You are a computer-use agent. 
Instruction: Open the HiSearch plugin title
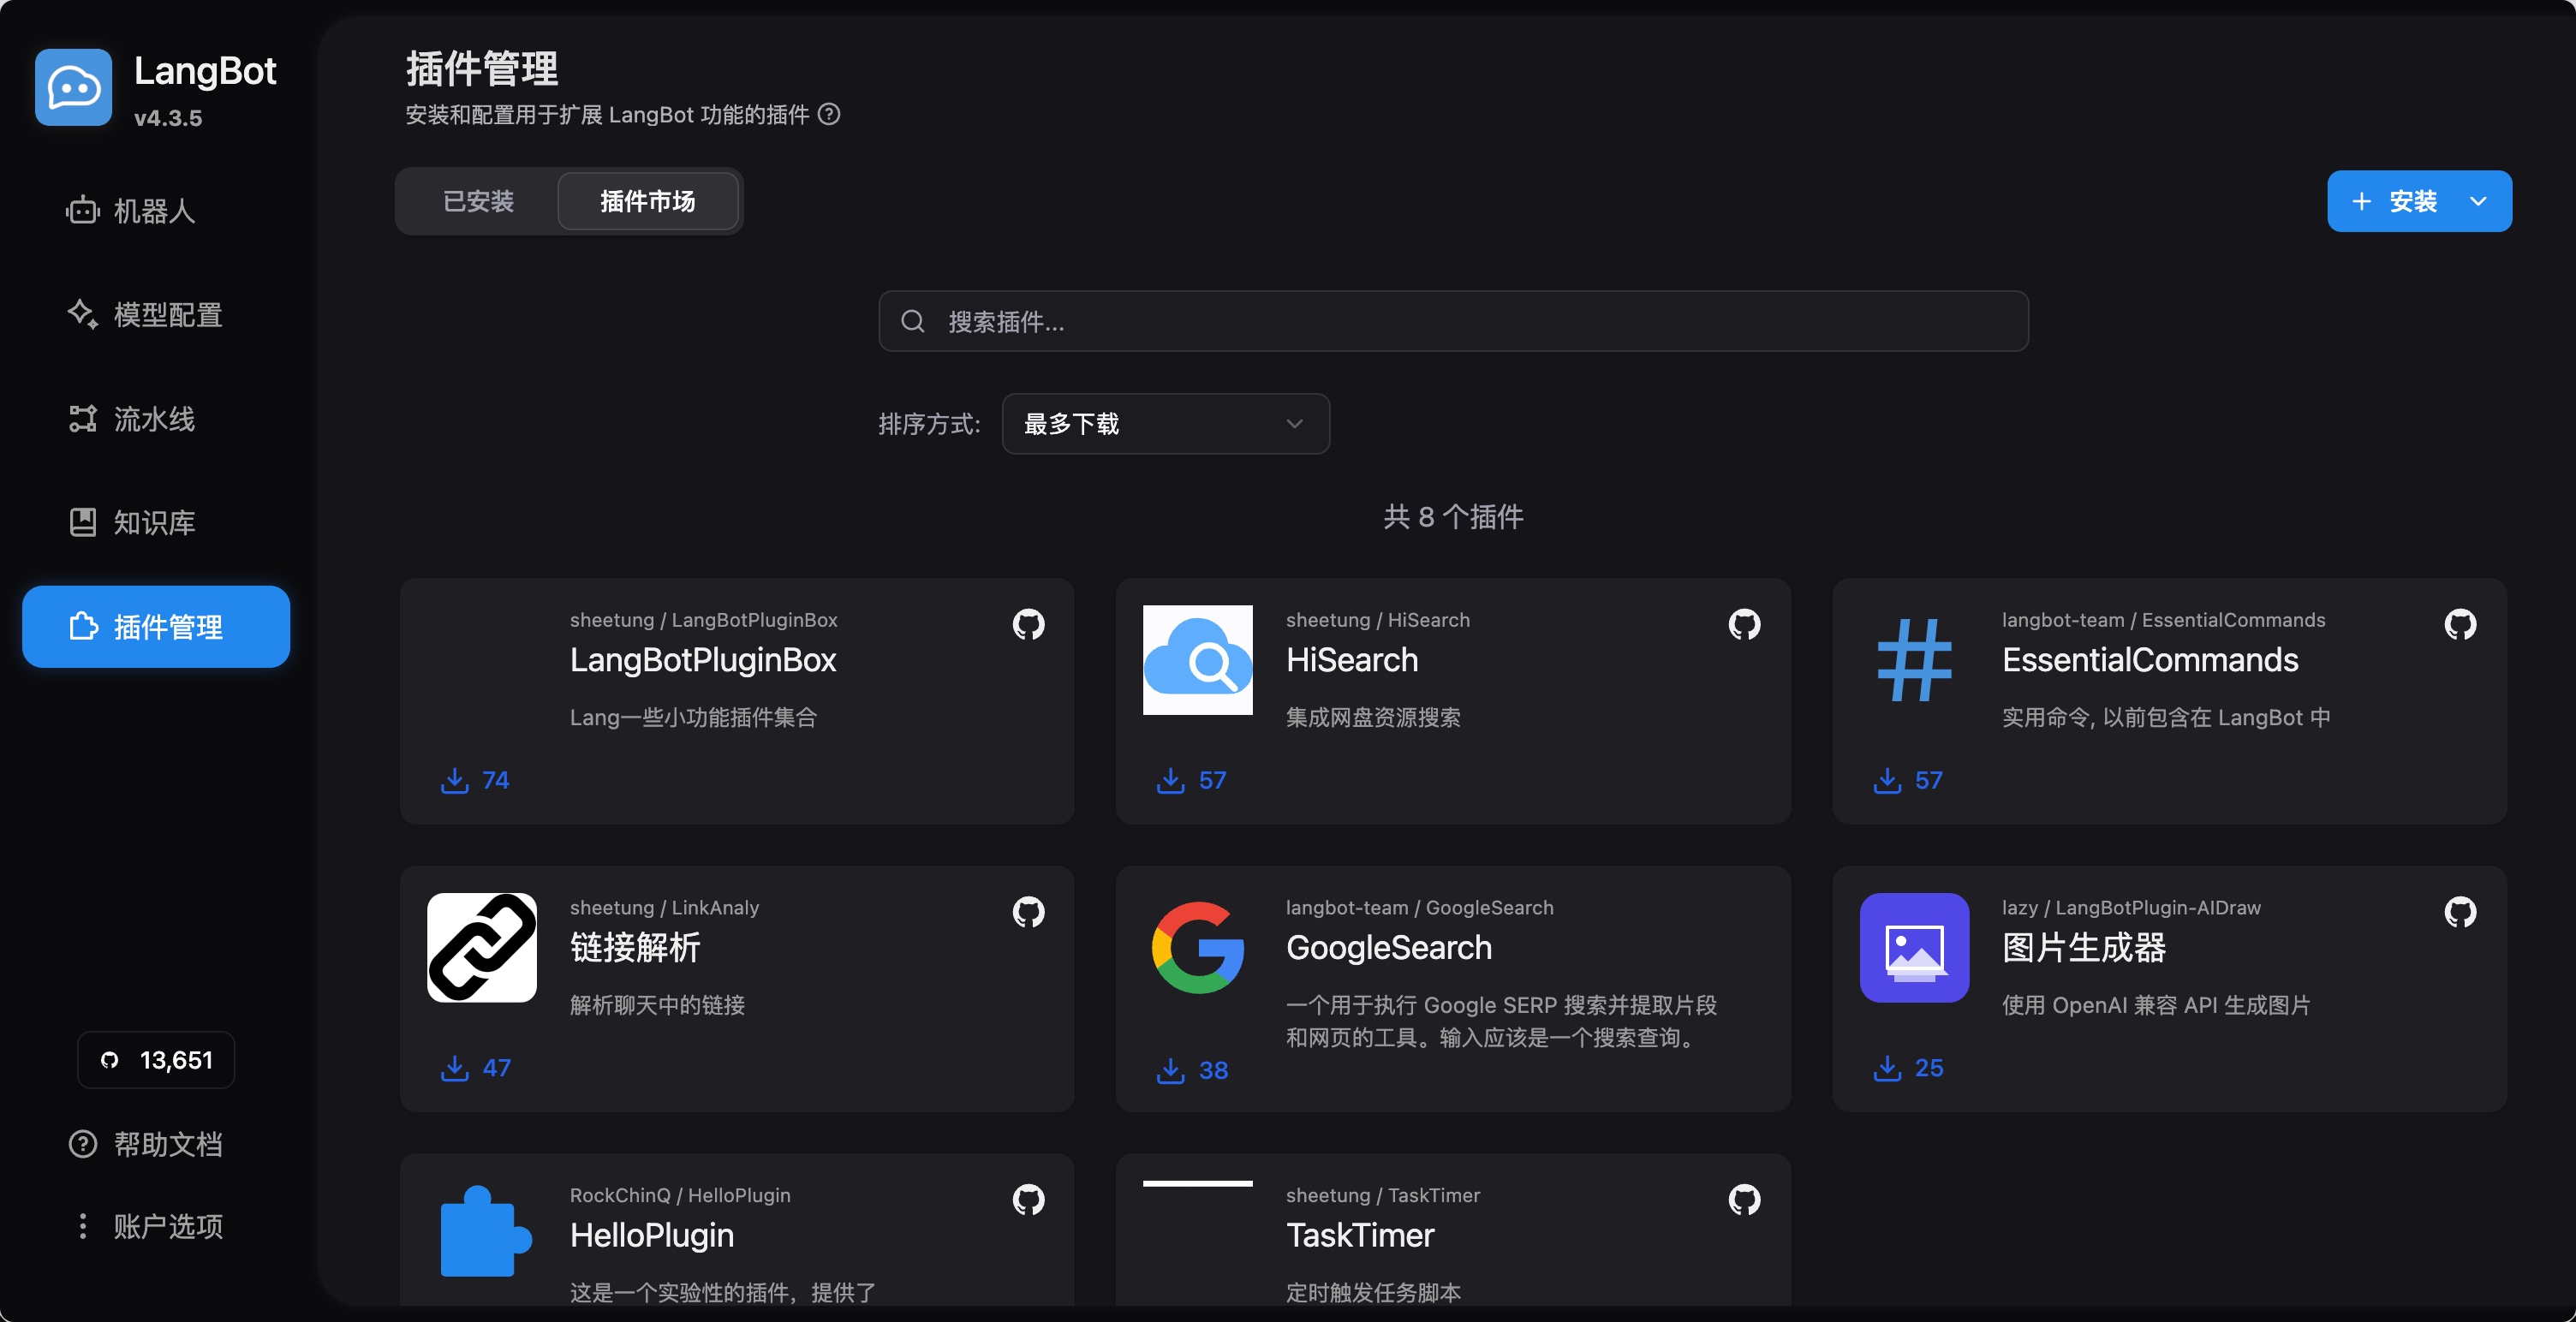click(x=1352, y=660)
